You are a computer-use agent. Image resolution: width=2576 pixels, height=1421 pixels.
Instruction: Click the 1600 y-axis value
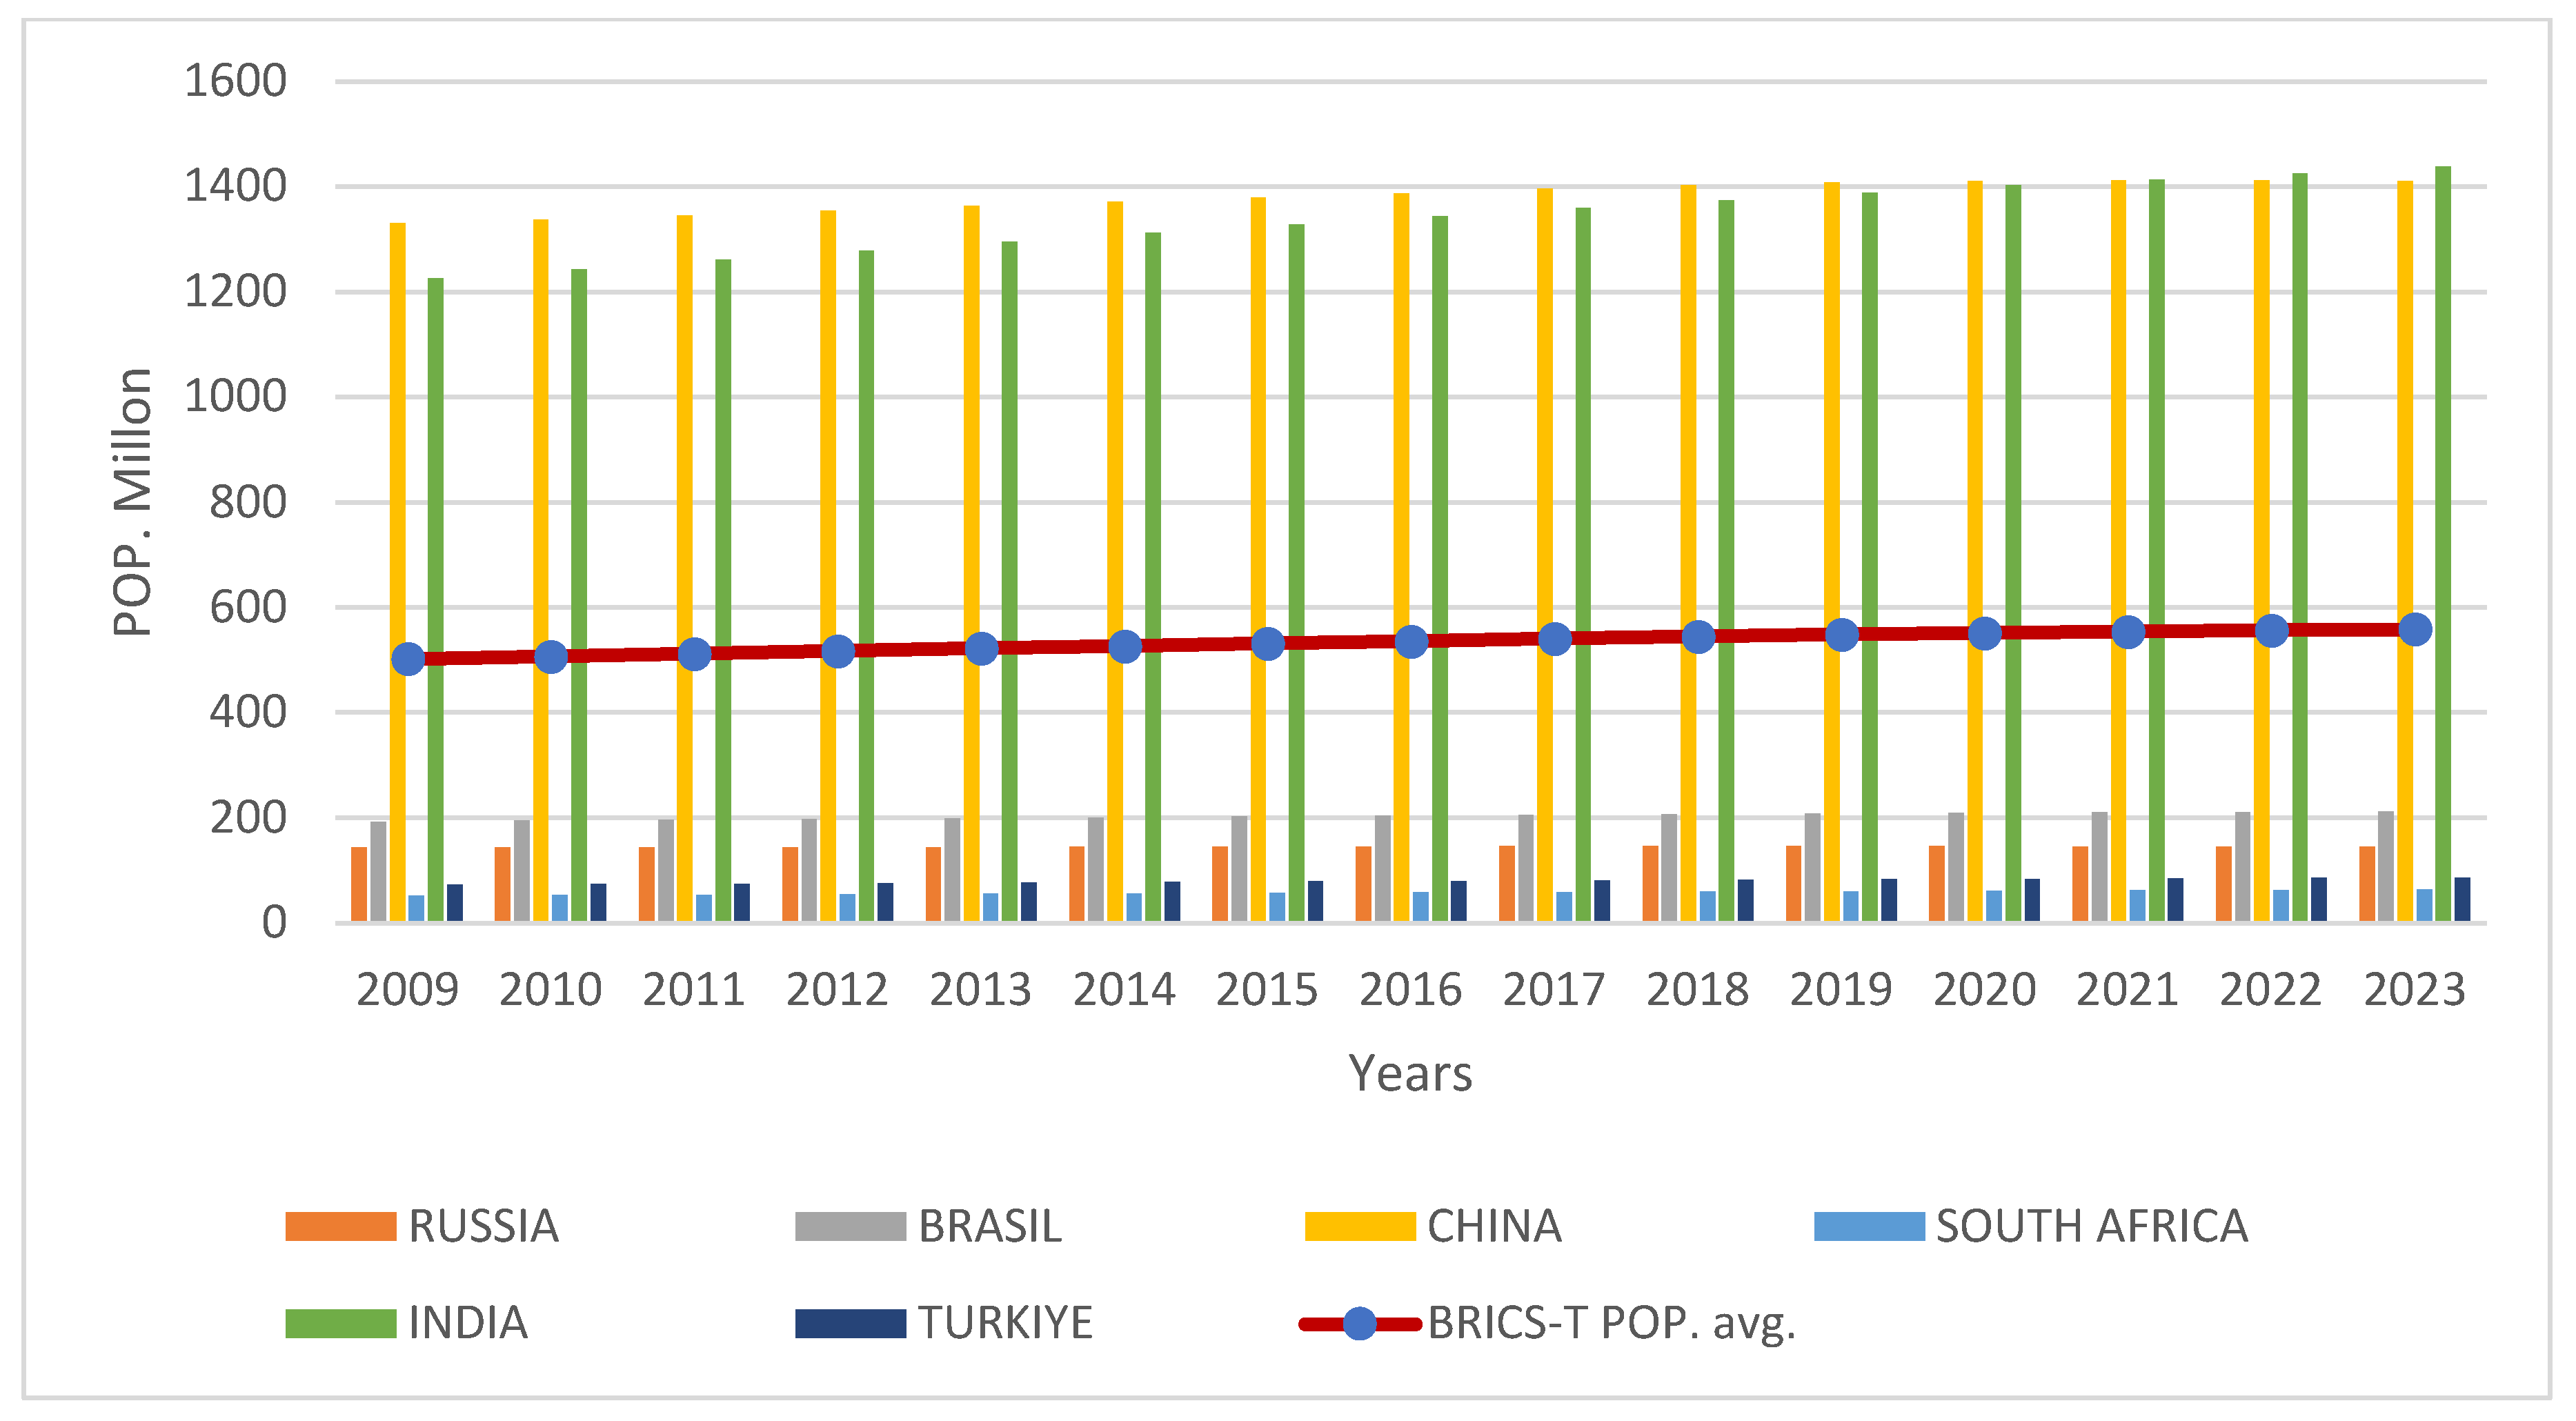tap(236, 81)
